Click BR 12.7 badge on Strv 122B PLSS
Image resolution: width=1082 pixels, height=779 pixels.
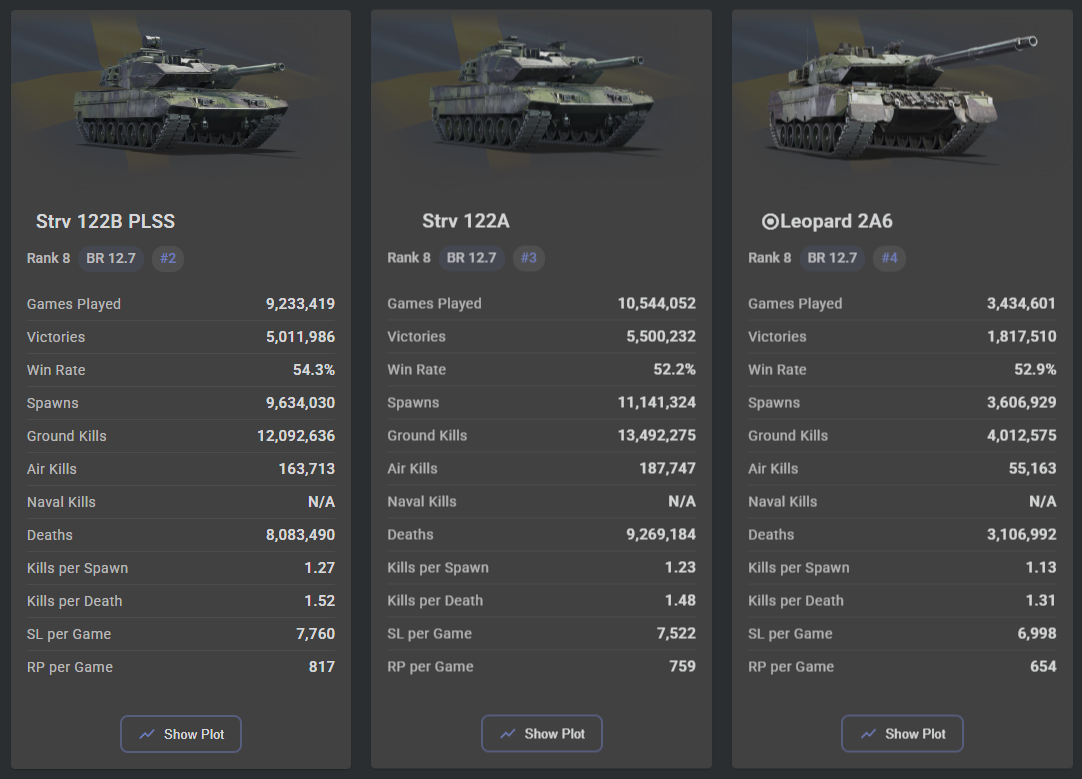pos(111,258)
